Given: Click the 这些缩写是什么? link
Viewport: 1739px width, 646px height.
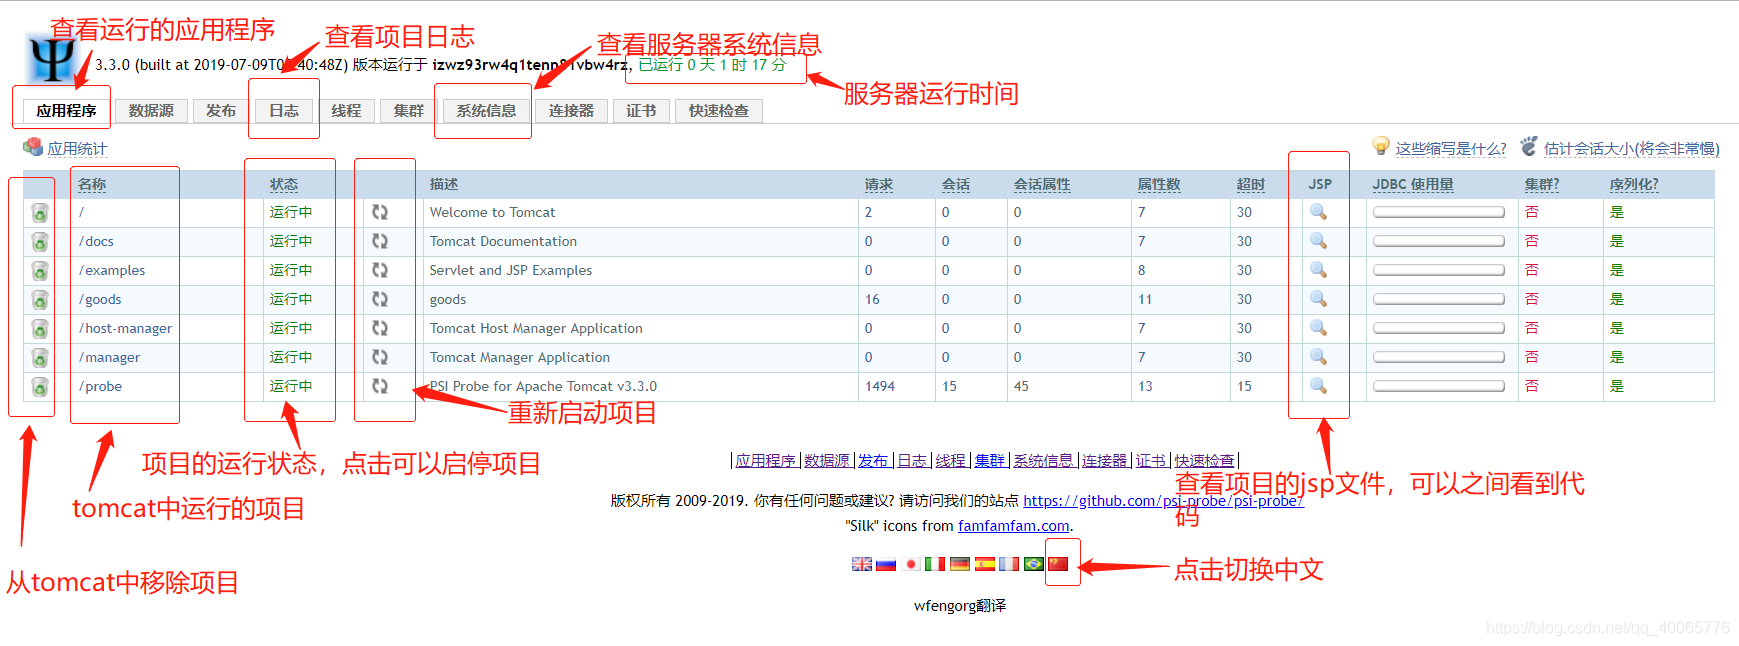Looking at the screenshot, I should click(1450, 148).
